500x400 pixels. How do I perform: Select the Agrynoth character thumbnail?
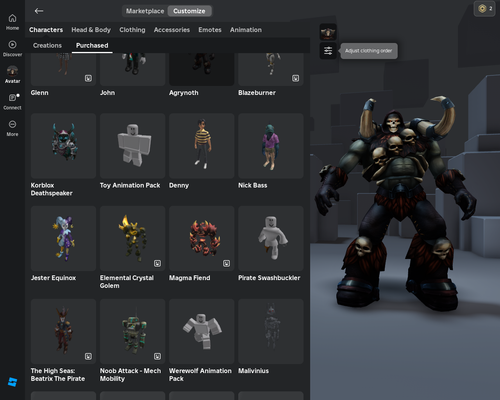point(201,69)
